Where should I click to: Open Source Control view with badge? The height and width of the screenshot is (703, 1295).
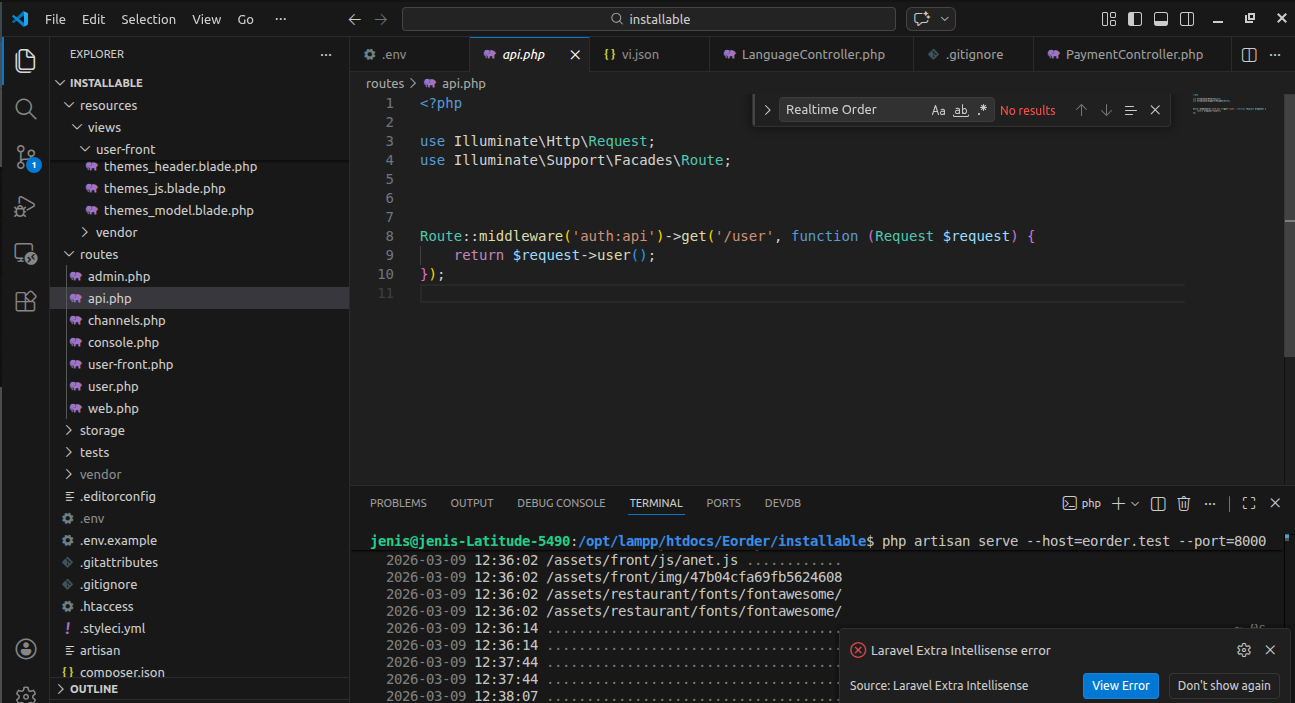(26, 156)
